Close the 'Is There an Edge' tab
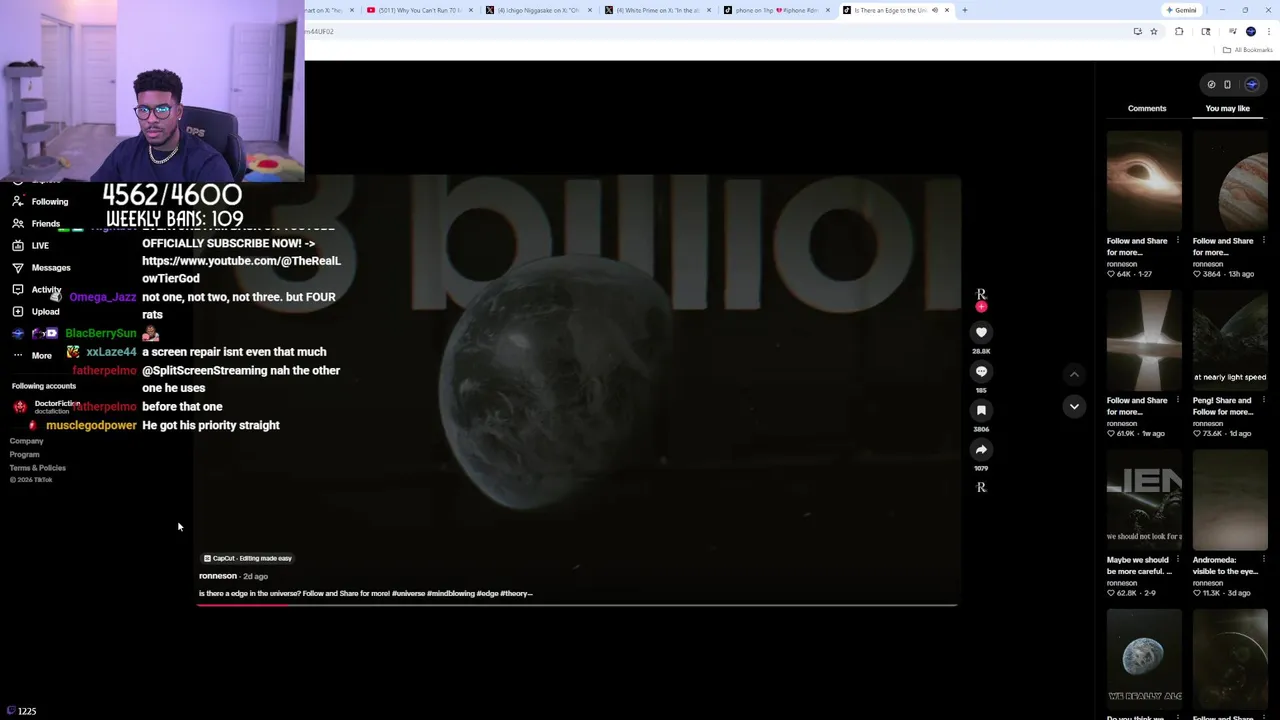This screenshot has height=720, width=1280. click(x=947, y=10)
